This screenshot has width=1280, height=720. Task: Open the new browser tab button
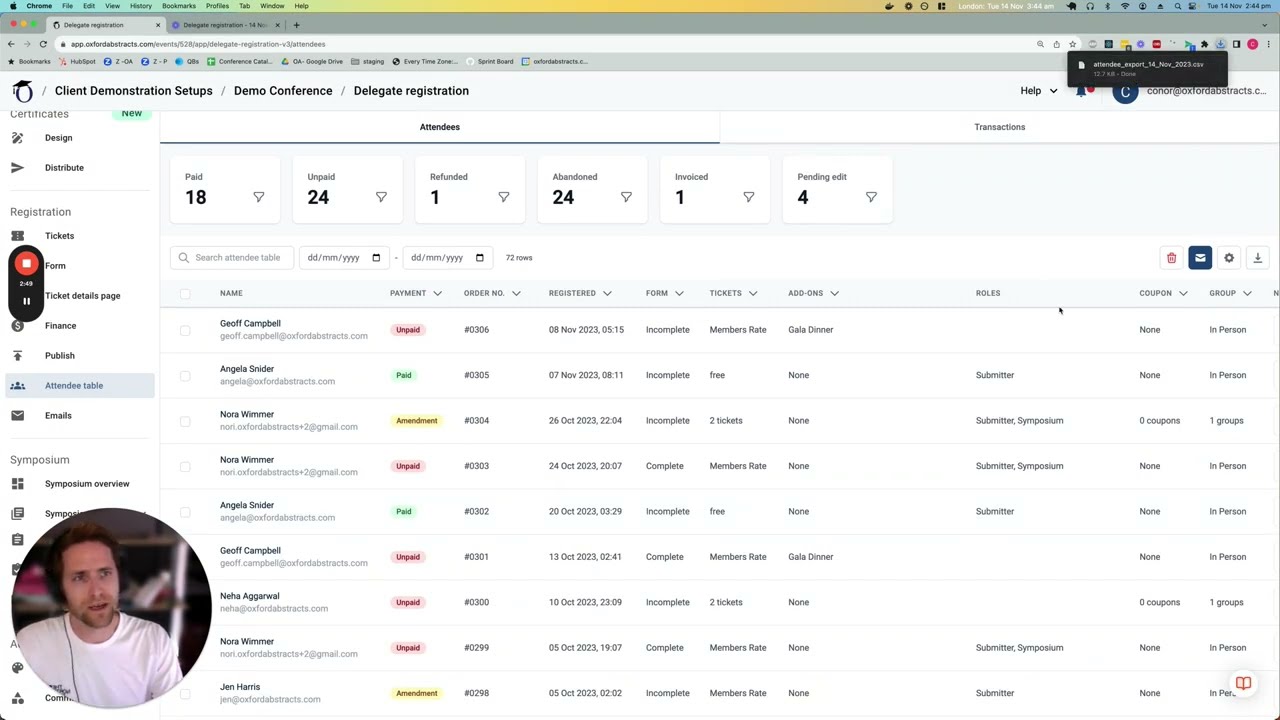(x=296, y=25)
